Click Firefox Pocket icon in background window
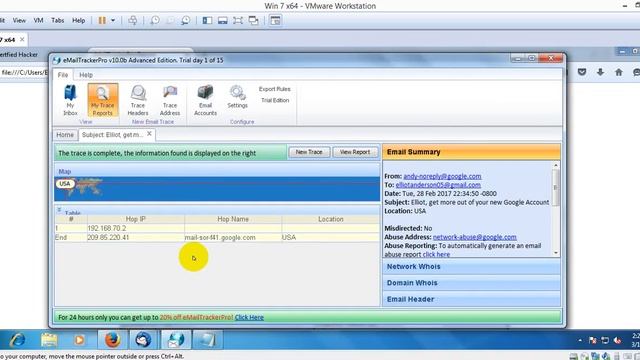The height and width of the screenshot is (360, 640). [x=582, y=72]
